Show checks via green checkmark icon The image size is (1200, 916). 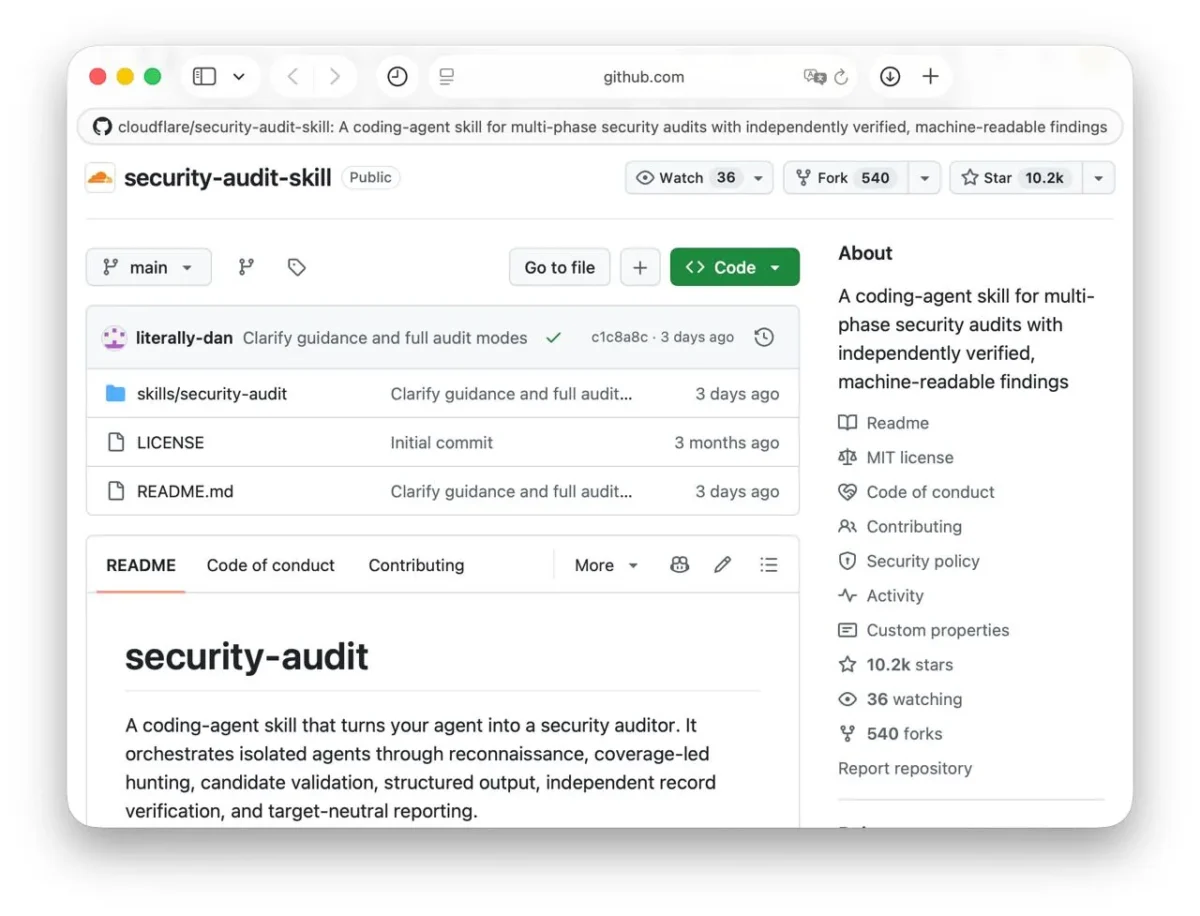(553, 338)
